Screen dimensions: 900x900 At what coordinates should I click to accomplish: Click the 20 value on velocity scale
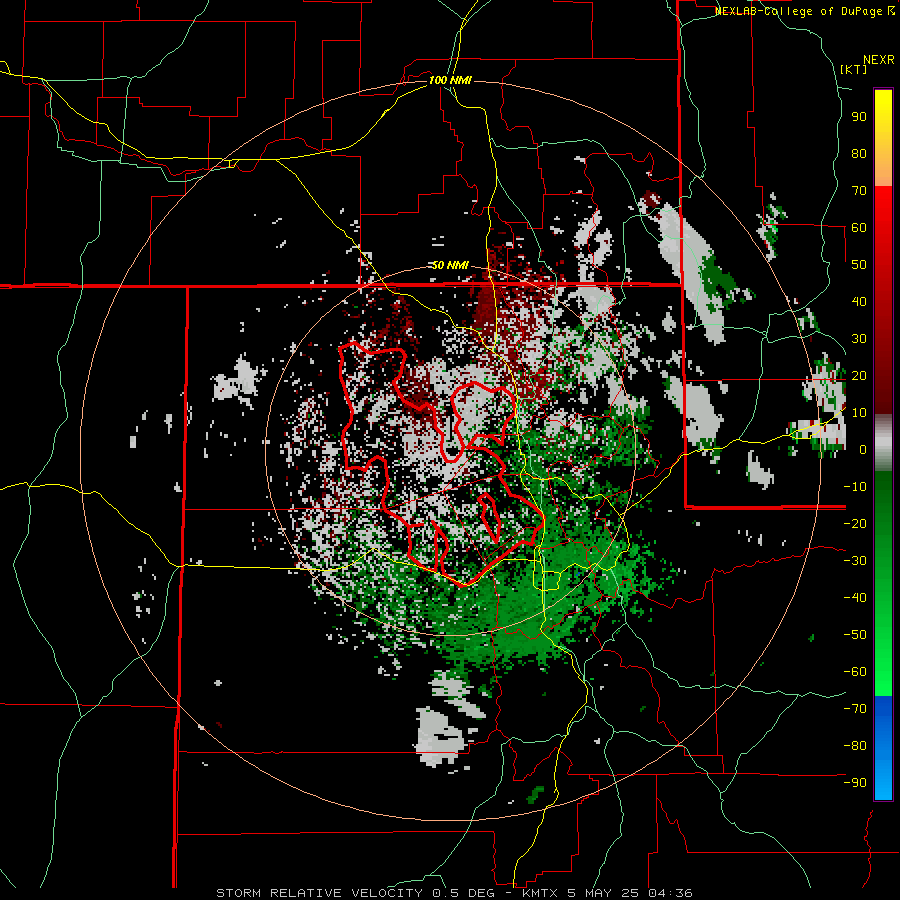[x=859, y=375]
